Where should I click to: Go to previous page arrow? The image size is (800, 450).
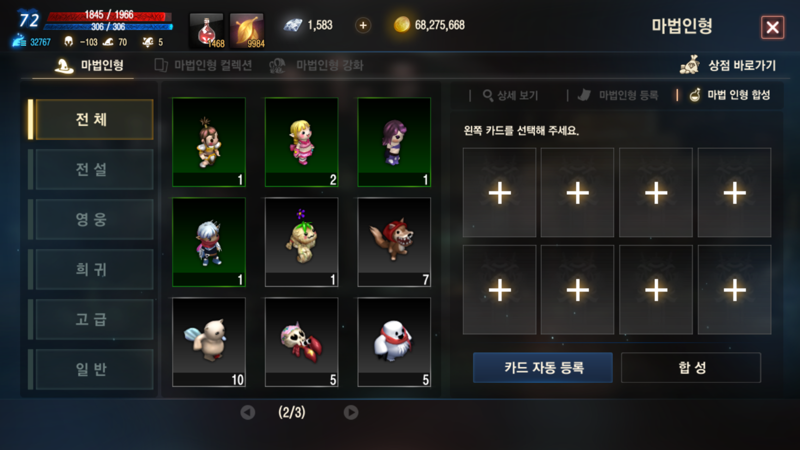(248, 412)
